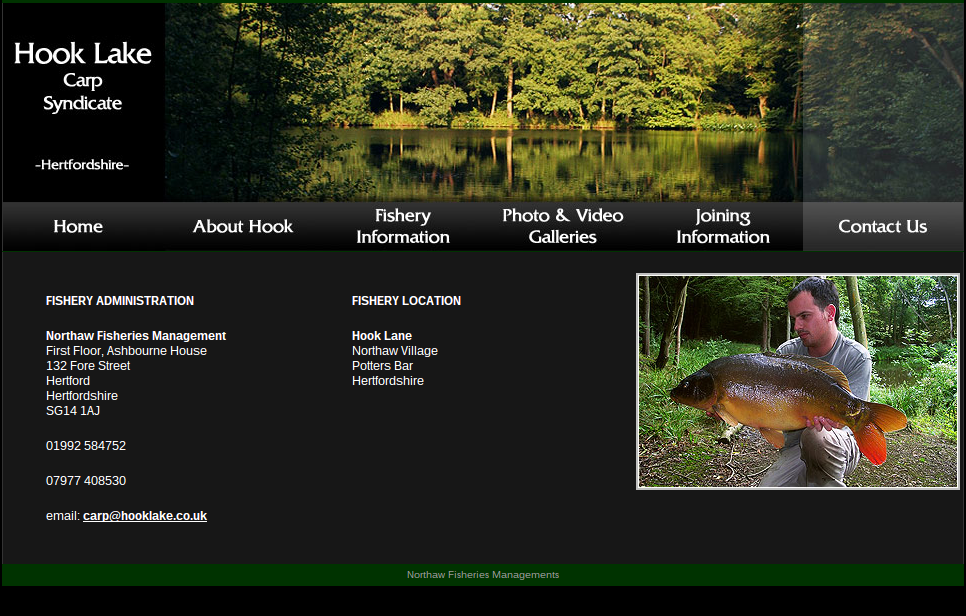Click the postcode SG14 1AJ
The height and width of the screenshot is (616, 966).
pyautogui.click(x=73, y=410)
